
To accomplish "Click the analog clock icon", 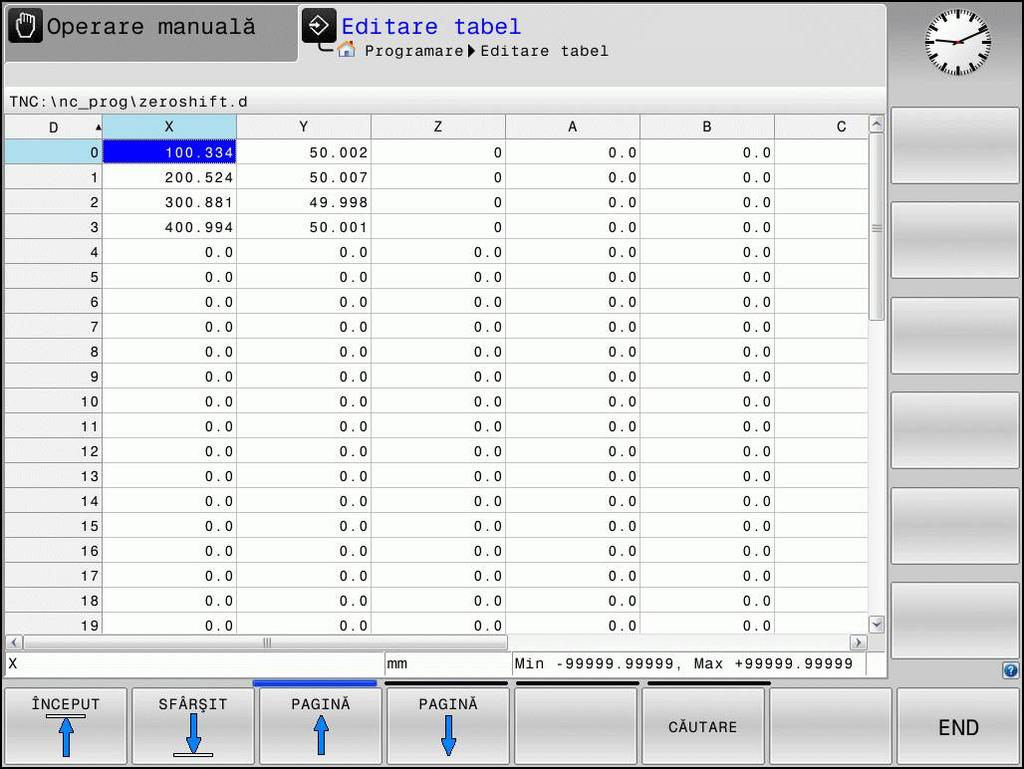I will [x=957, y=42].
